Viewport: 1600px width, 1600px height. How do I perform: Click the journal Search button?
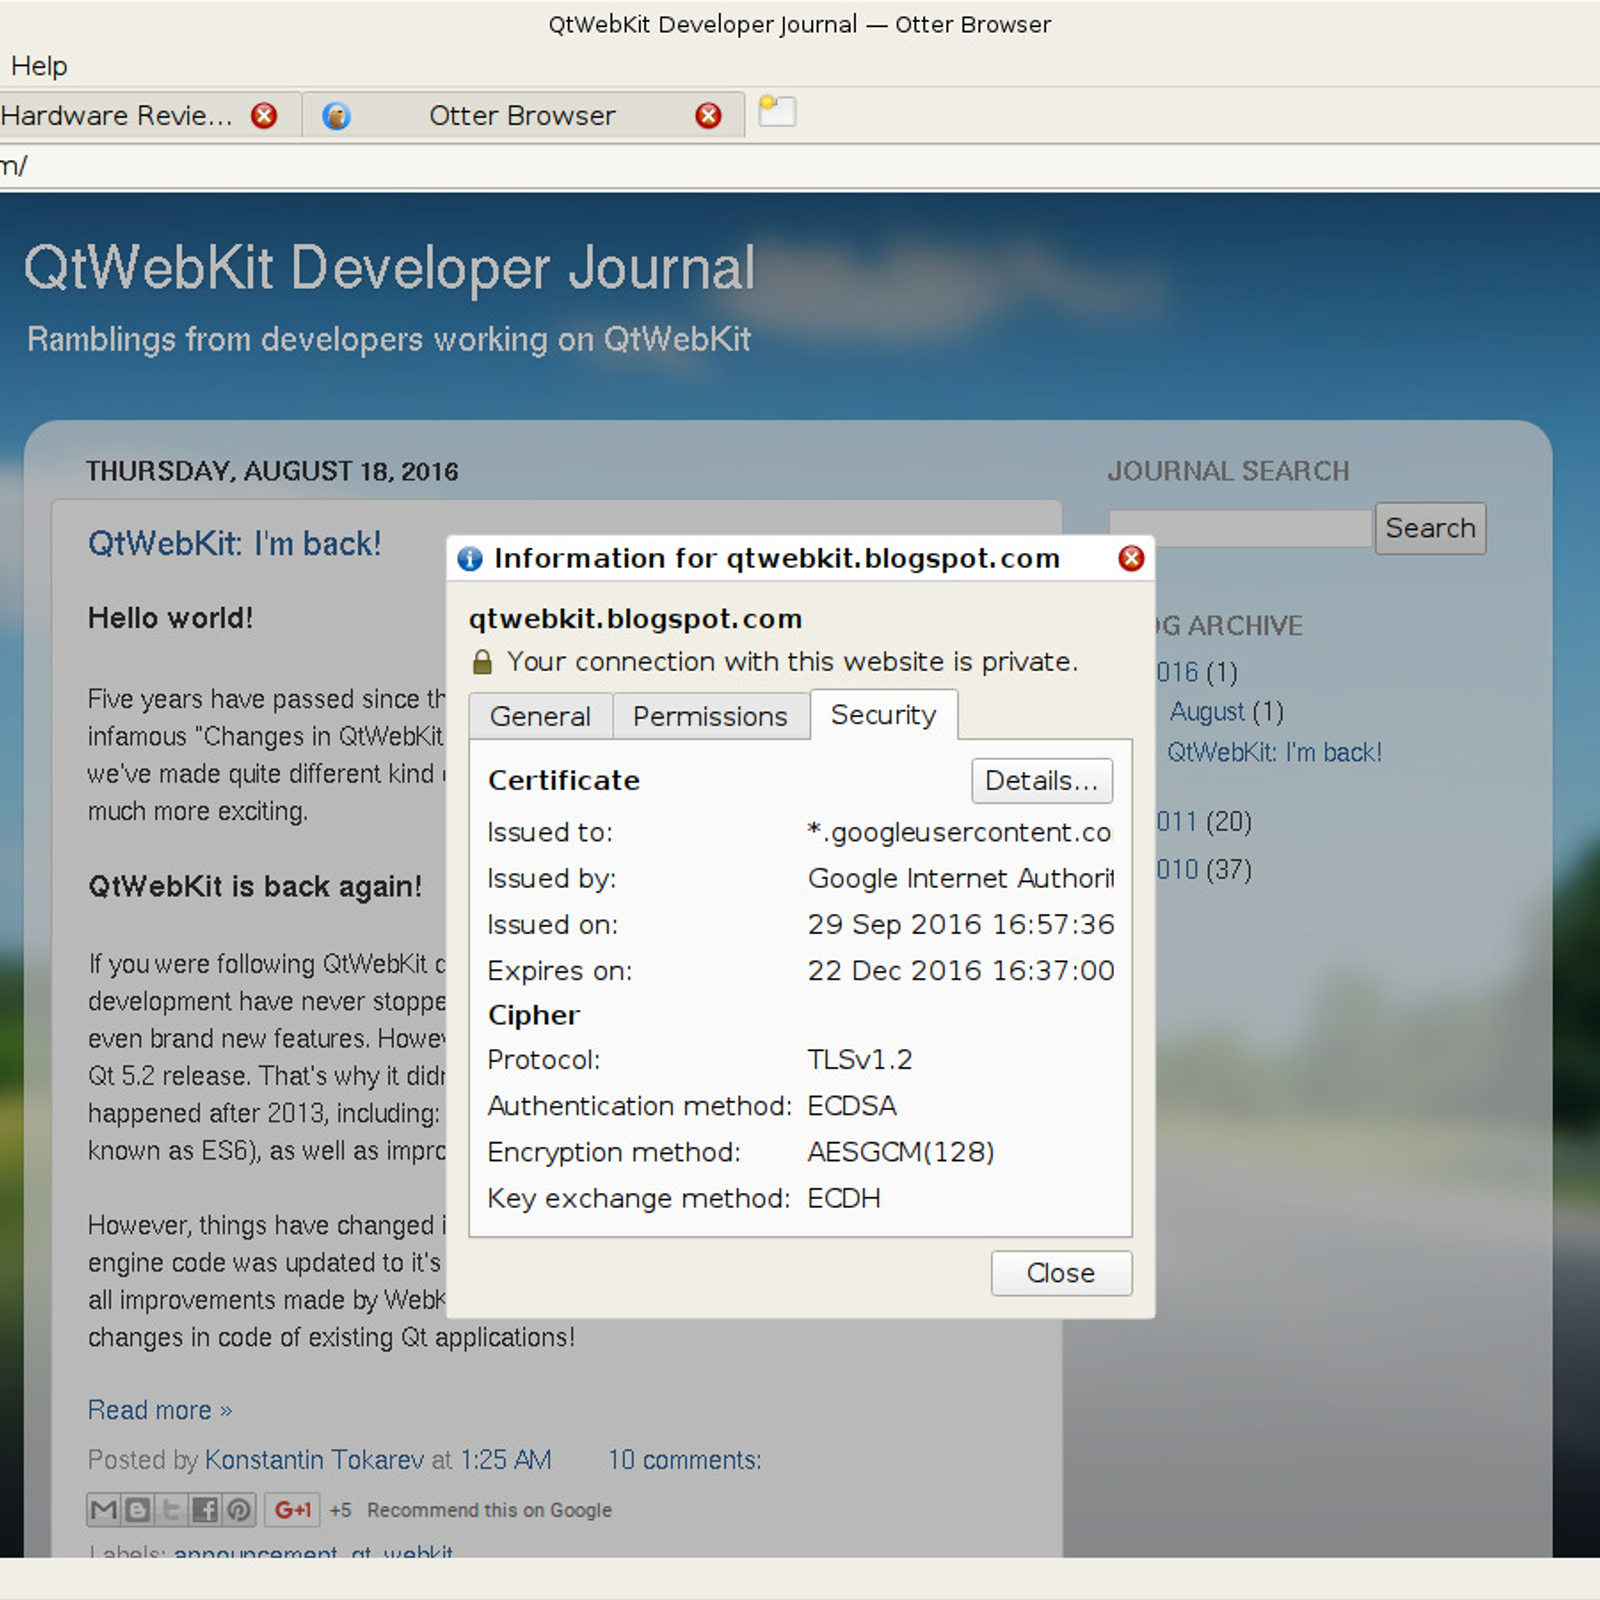(1429, 528)
